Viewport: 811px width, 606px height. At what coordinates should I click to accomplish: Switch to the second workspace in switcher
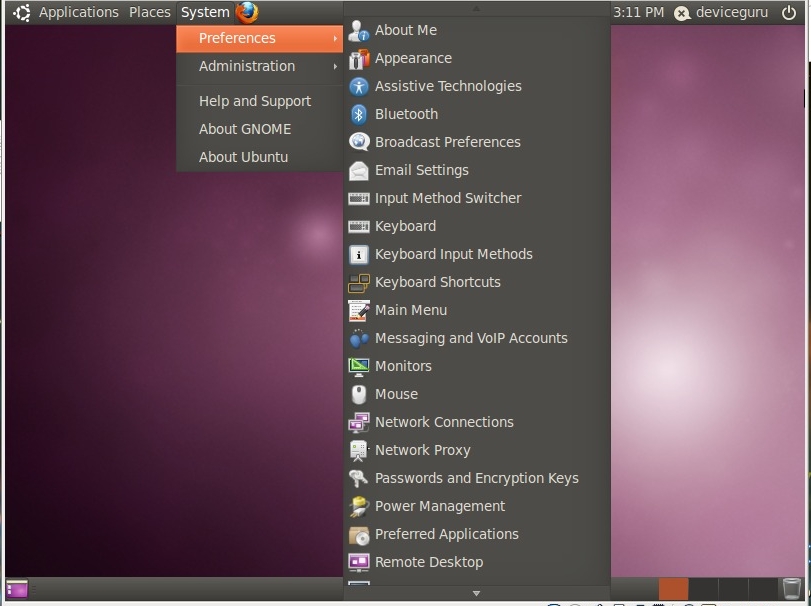coord(703,589)
